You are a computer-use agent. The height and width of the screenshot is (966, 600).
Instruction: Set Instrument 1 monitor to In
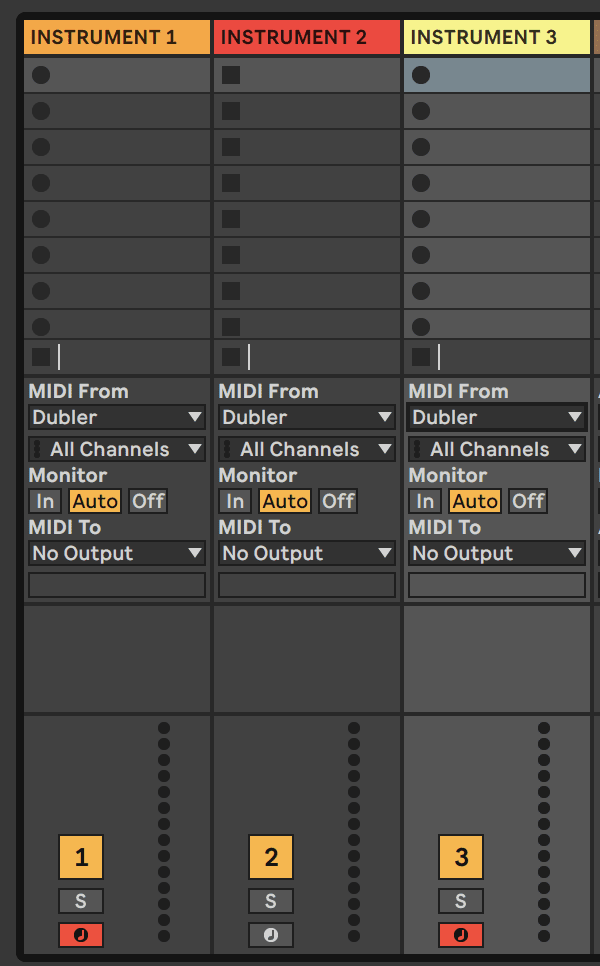(45, 501)
